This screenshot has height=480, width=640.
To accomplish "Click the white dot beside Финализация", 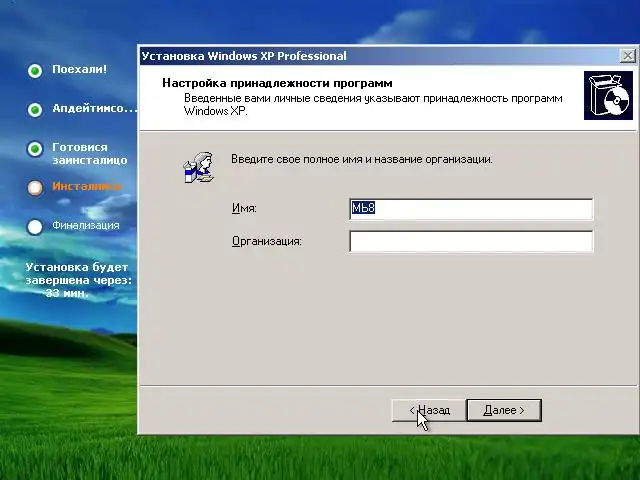I will pyautogui.click(x=35, y=227).
